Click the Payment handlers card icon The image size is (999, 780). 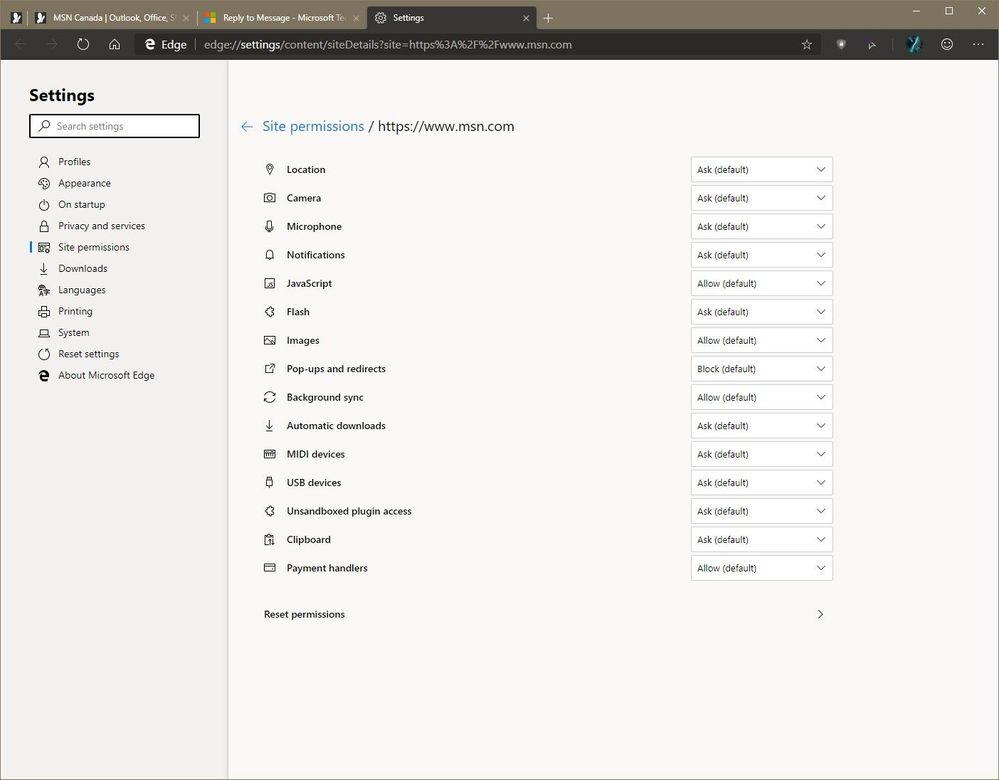270,568
